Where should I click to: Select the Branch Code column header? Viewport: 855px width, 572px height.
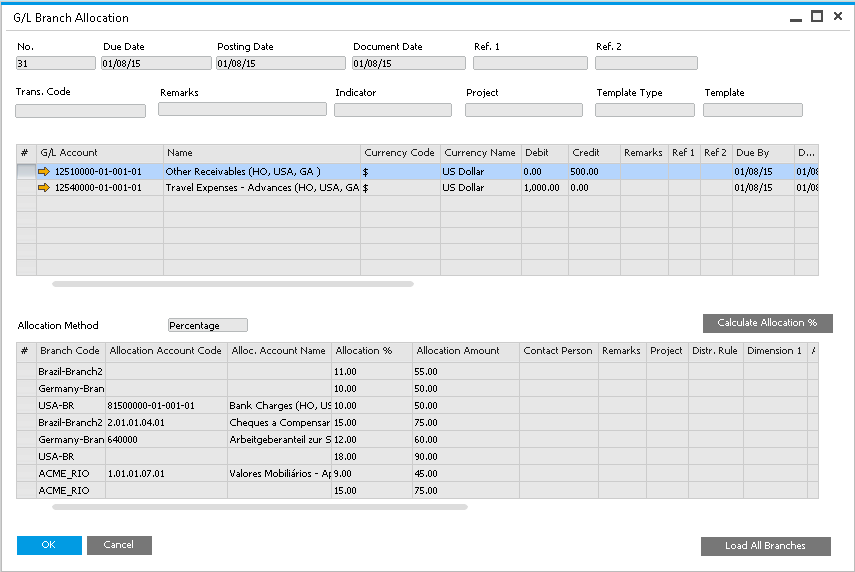click(70, 351)
